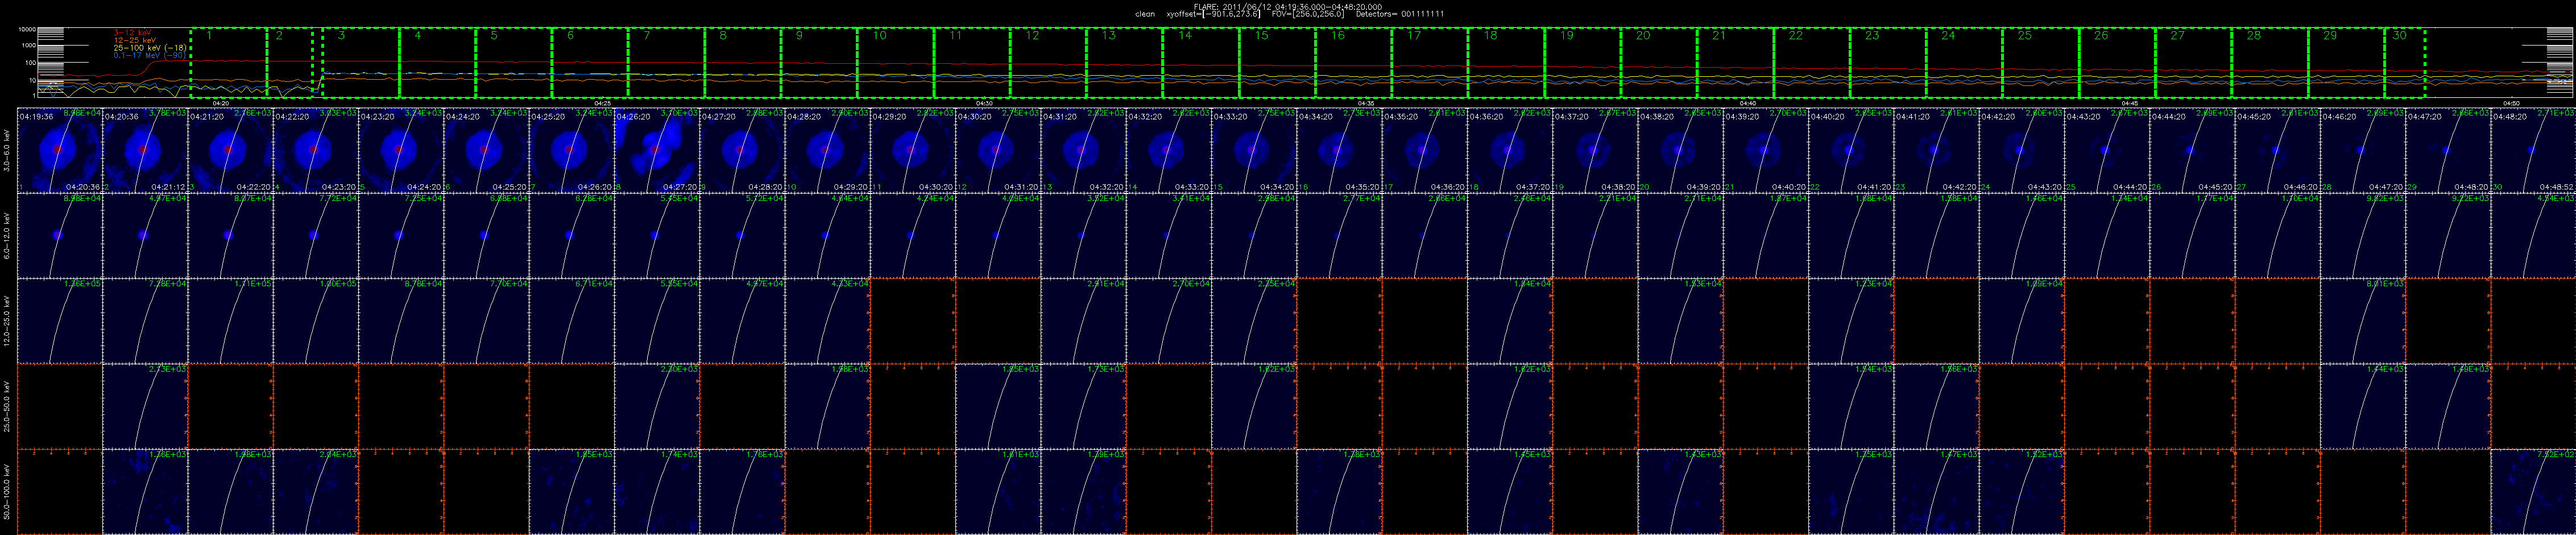Click the orange '12-25 keV' legend entry

coord(135,40)
